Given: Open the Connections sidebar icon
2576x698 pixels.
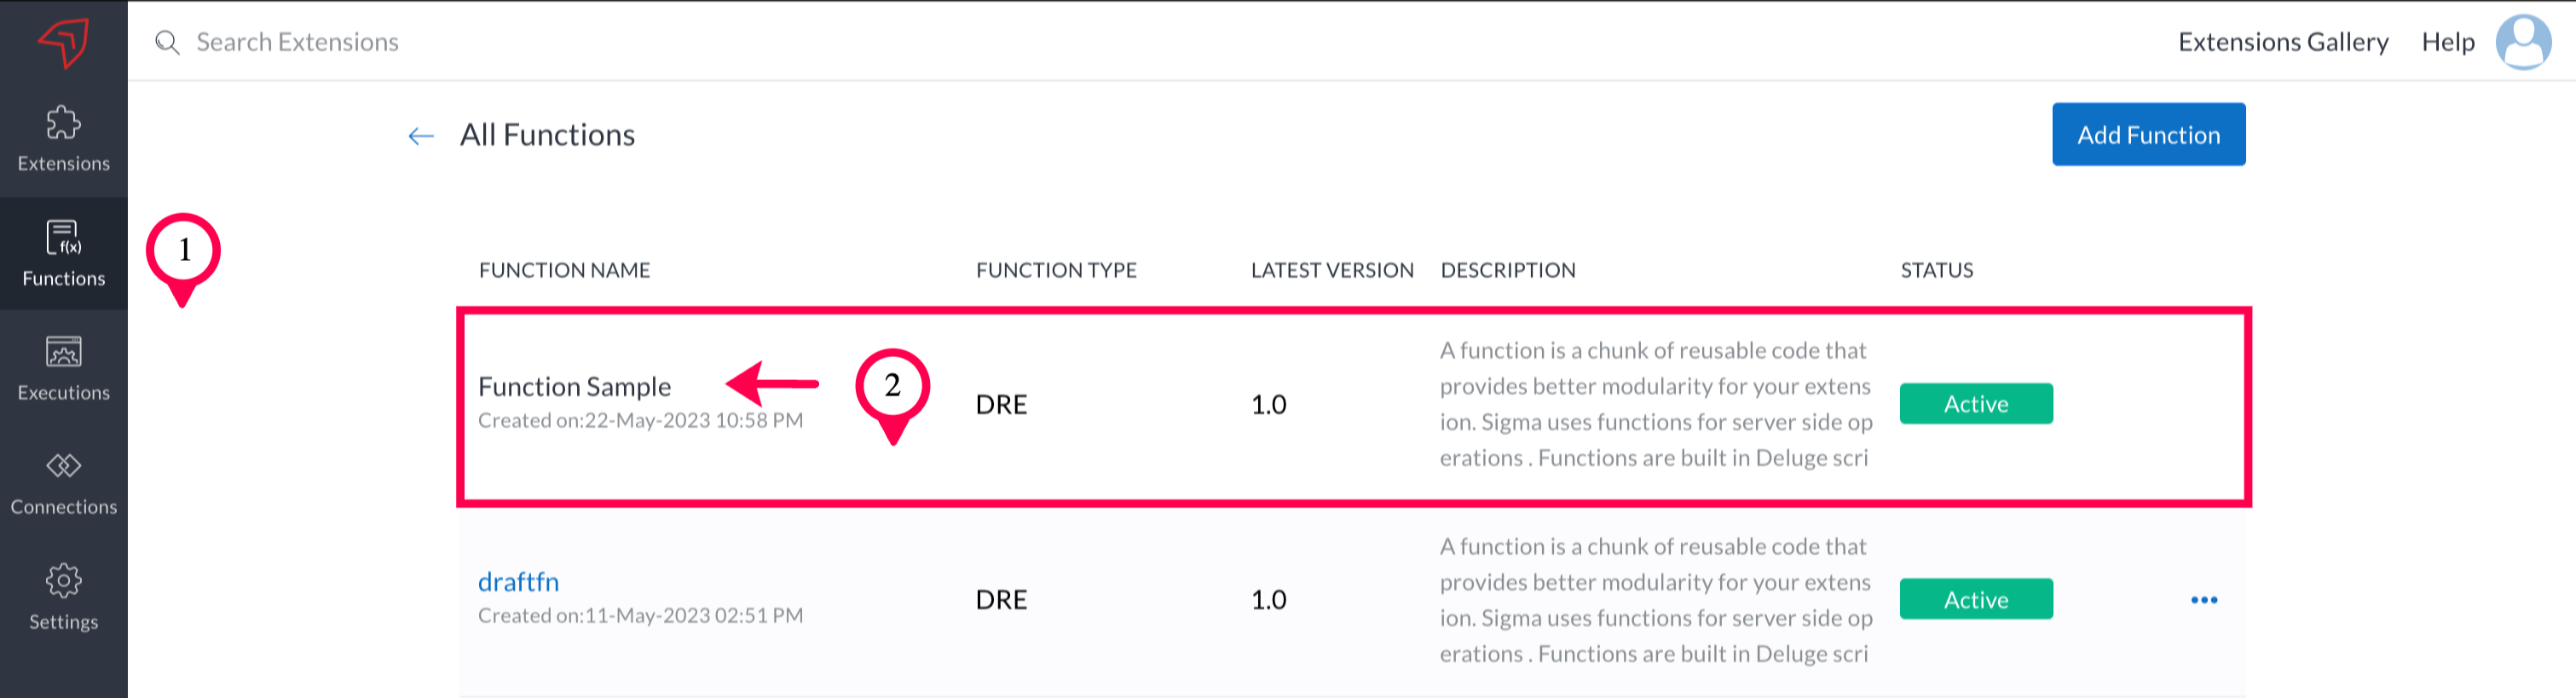Looking at the screenshot, I should pyautogui.click(x=64, y=467).
